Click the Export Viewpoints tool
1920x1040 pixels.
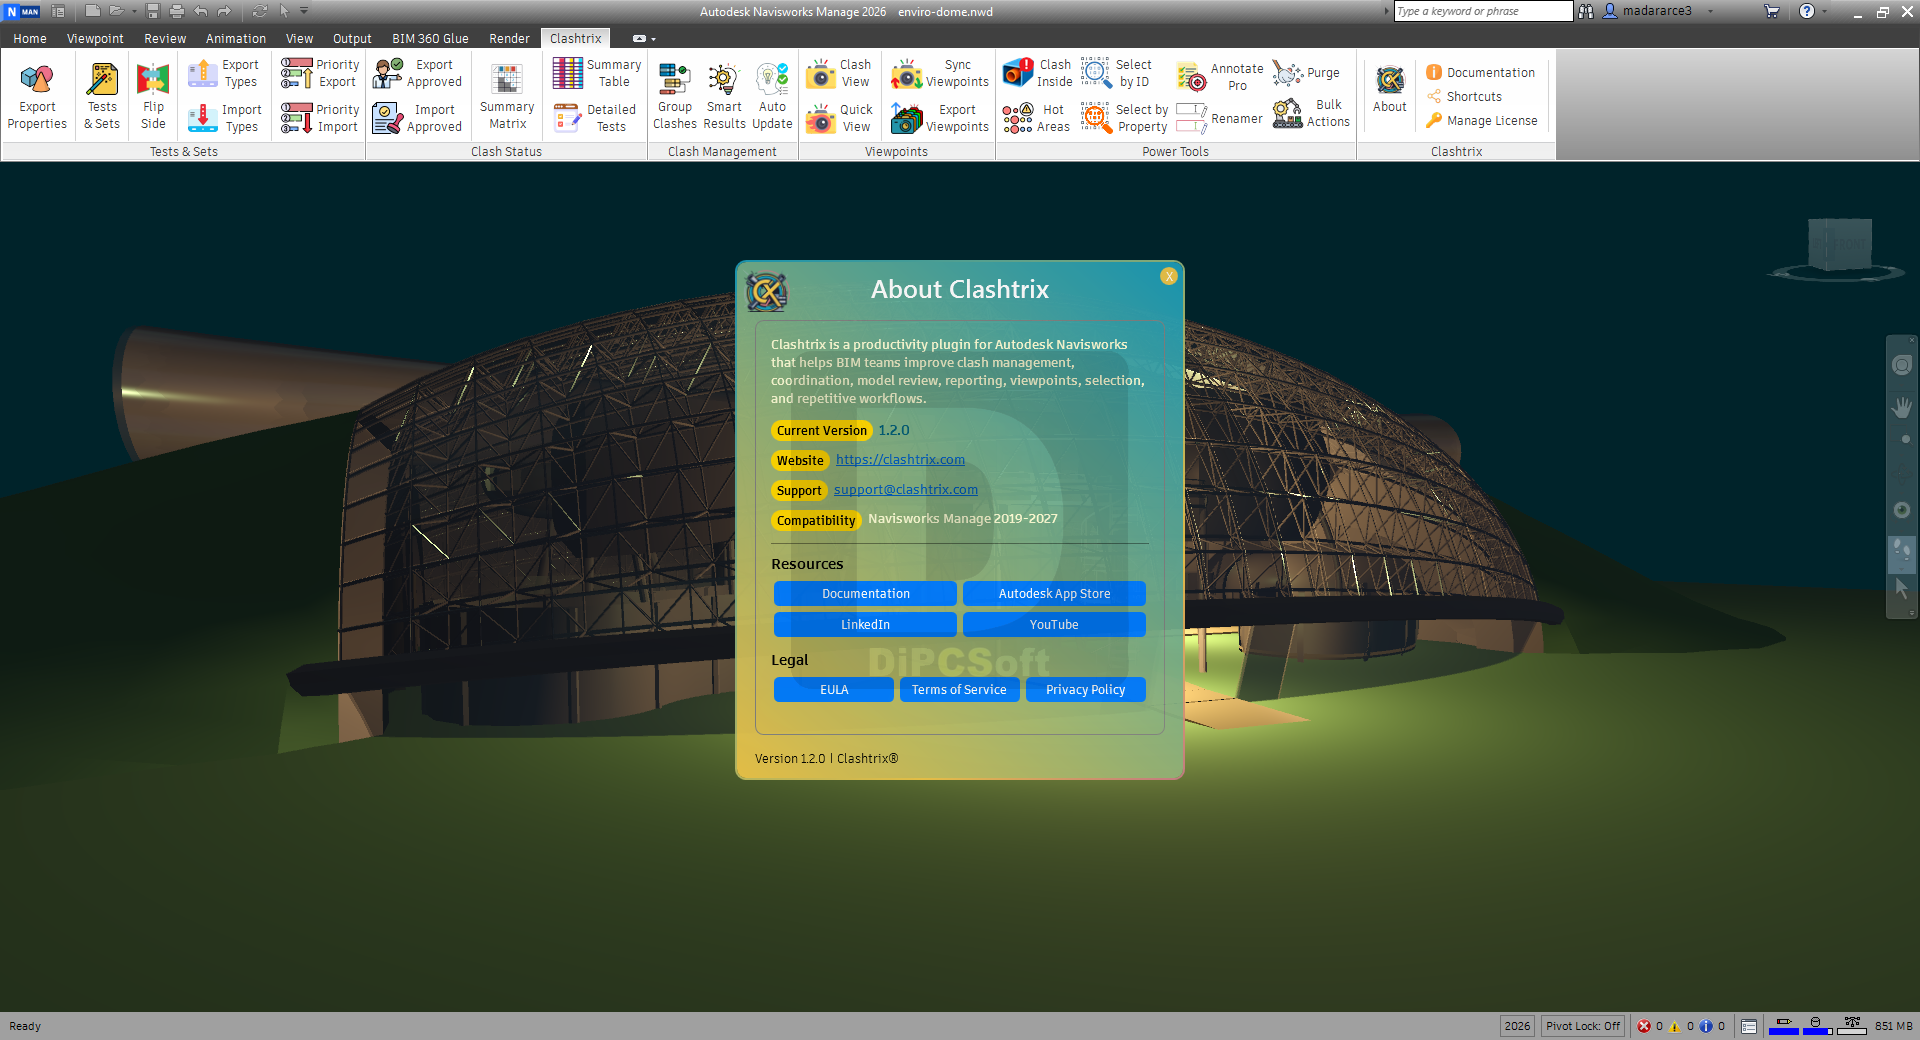940,118
